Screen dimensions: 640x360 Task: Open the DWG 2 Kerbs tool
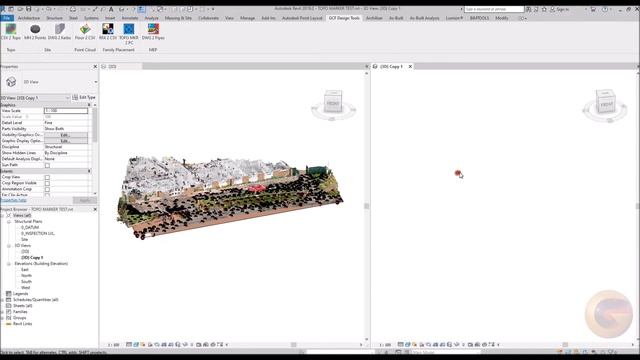pos(60,31)
